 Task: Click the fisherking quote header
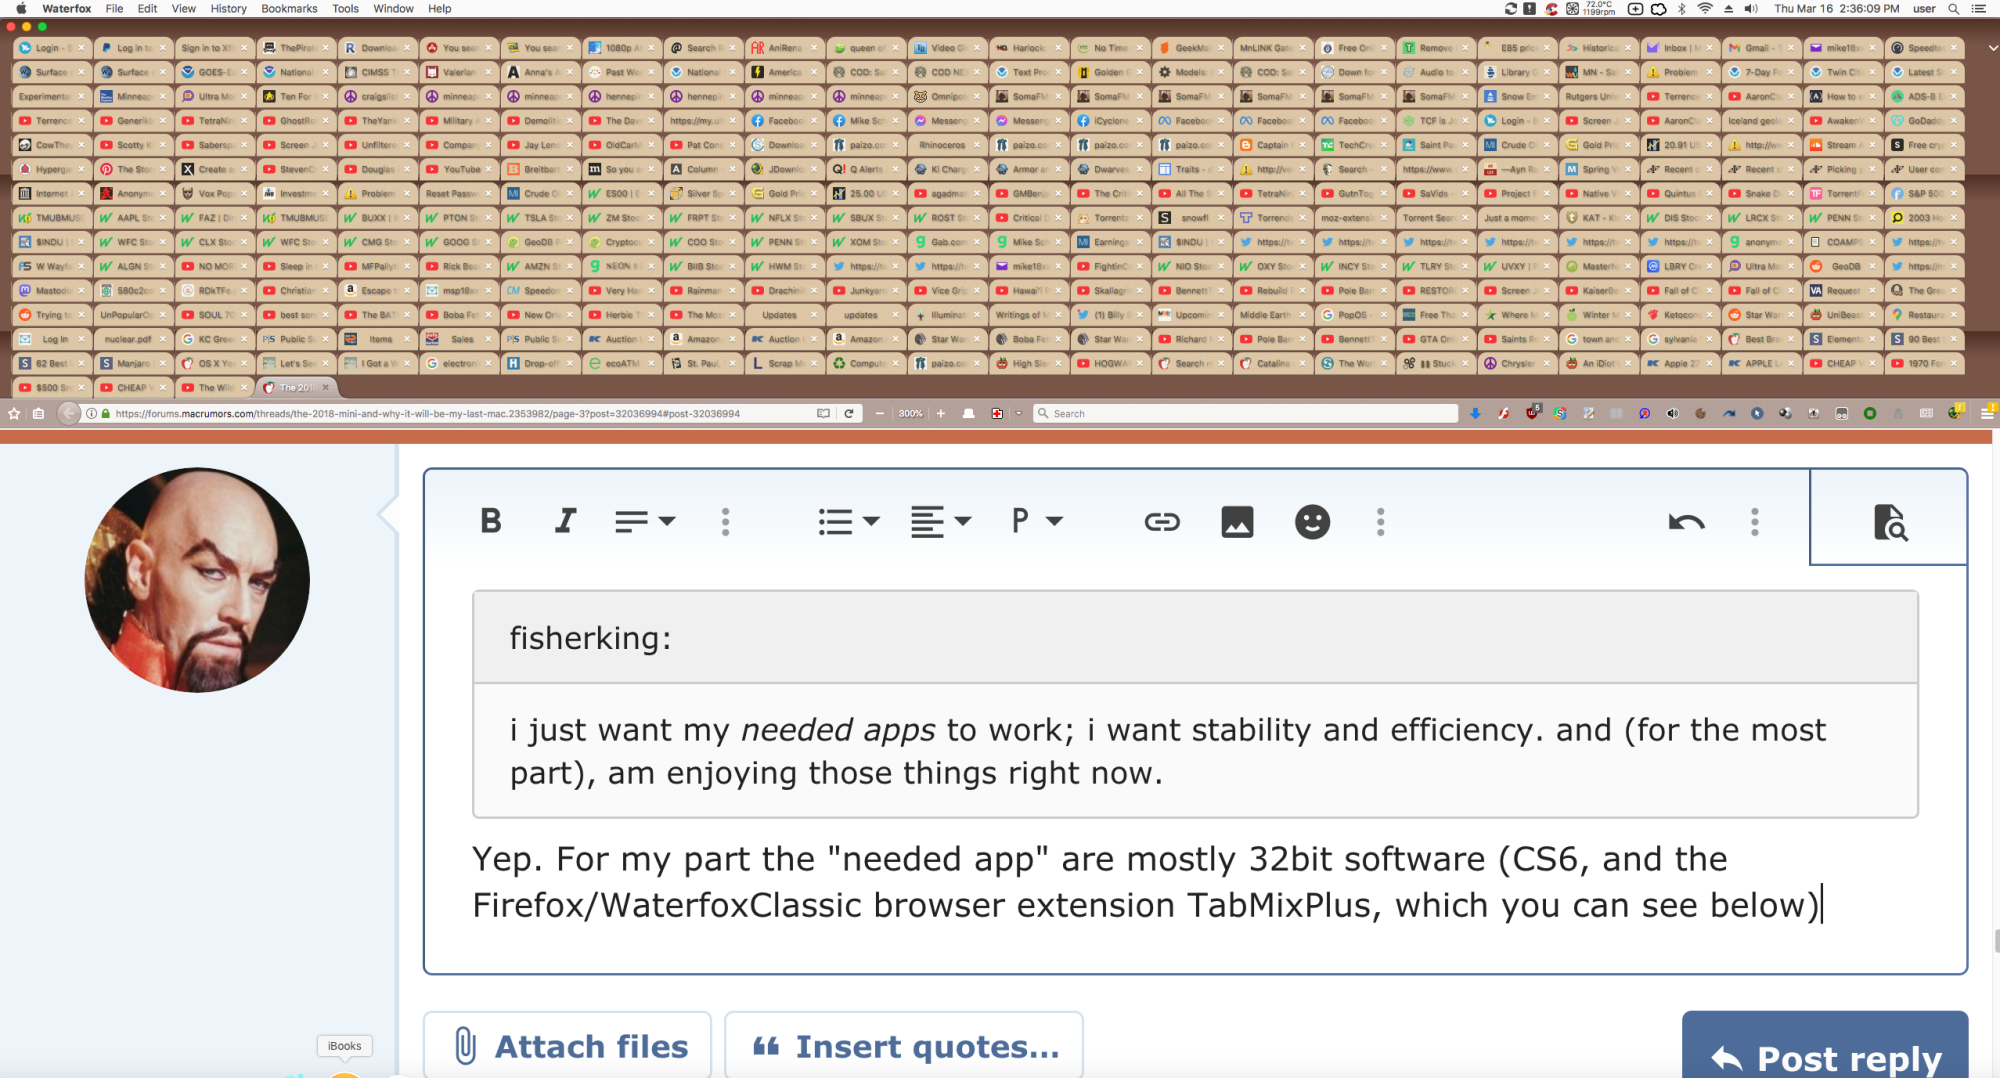tap(1195, 637)
